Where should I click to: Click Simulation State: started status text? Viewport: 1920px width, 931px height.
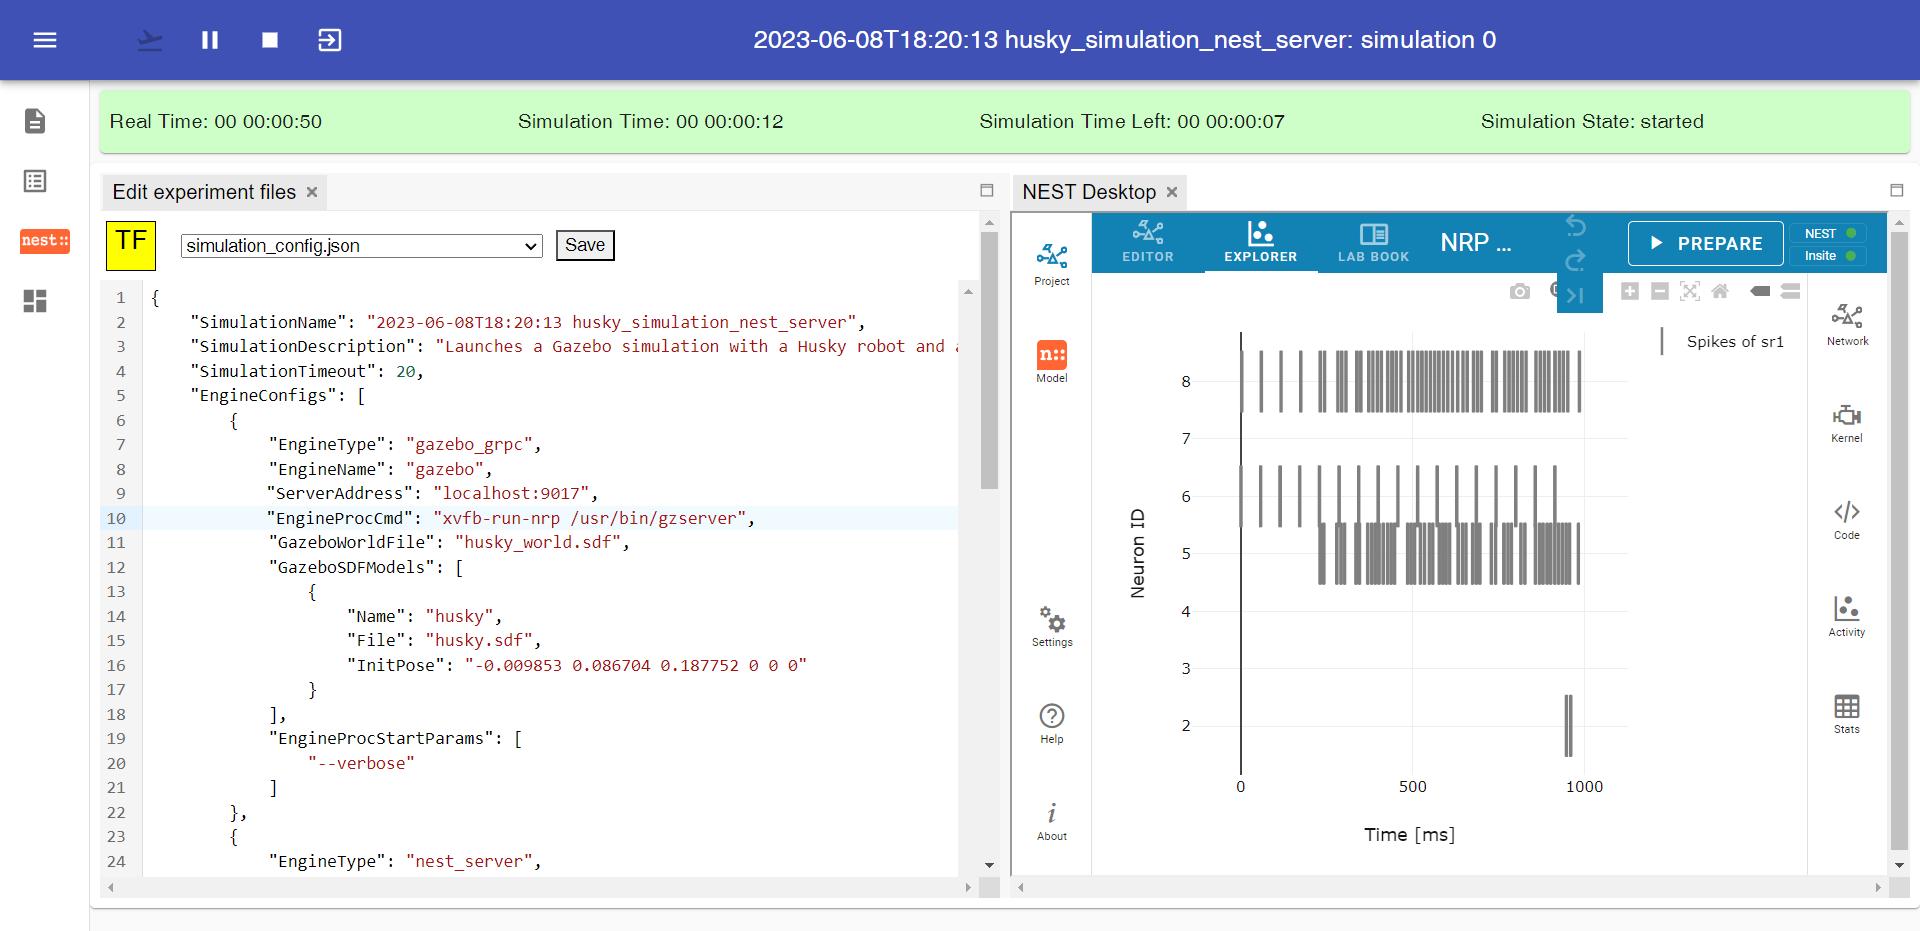(x=1592, y=122)
